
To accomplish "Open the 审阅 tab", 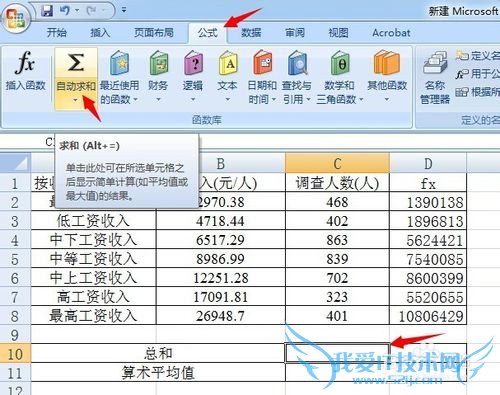I will (x=295, y=33).
